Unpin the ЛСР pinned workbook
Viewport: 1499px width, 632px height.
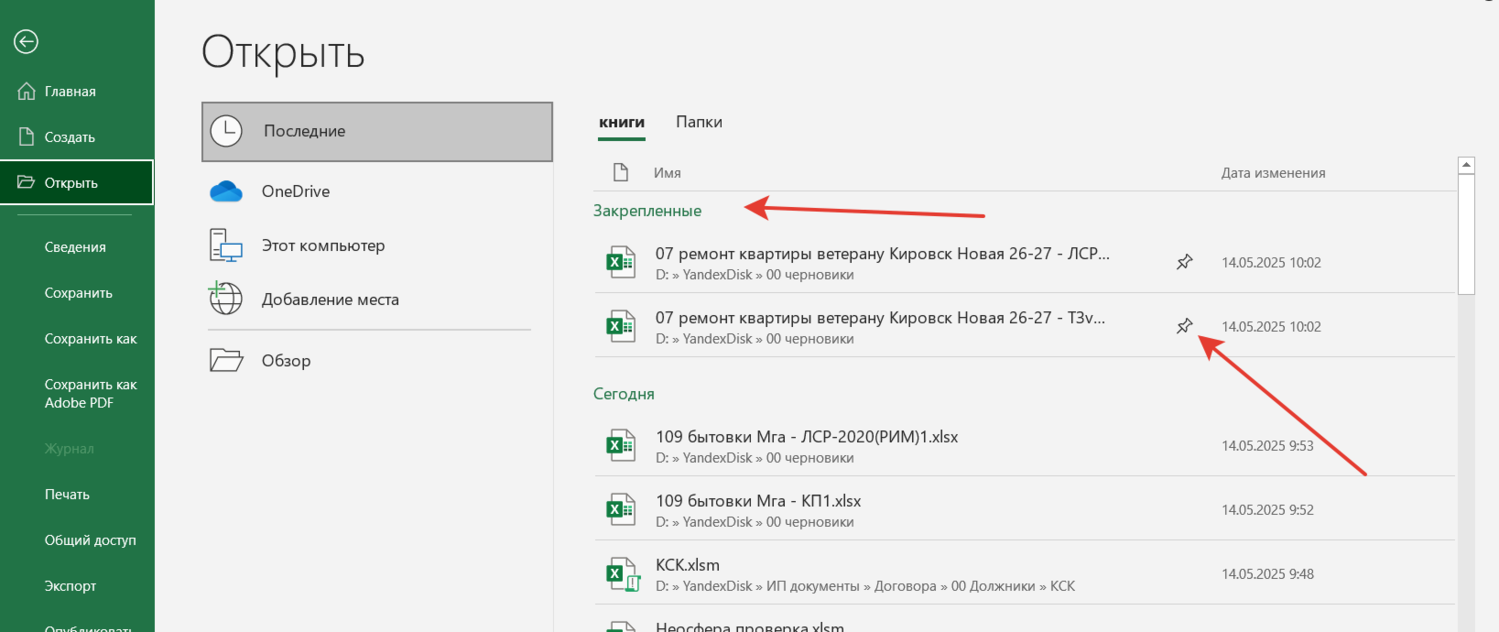click(x=1184, y=262)
